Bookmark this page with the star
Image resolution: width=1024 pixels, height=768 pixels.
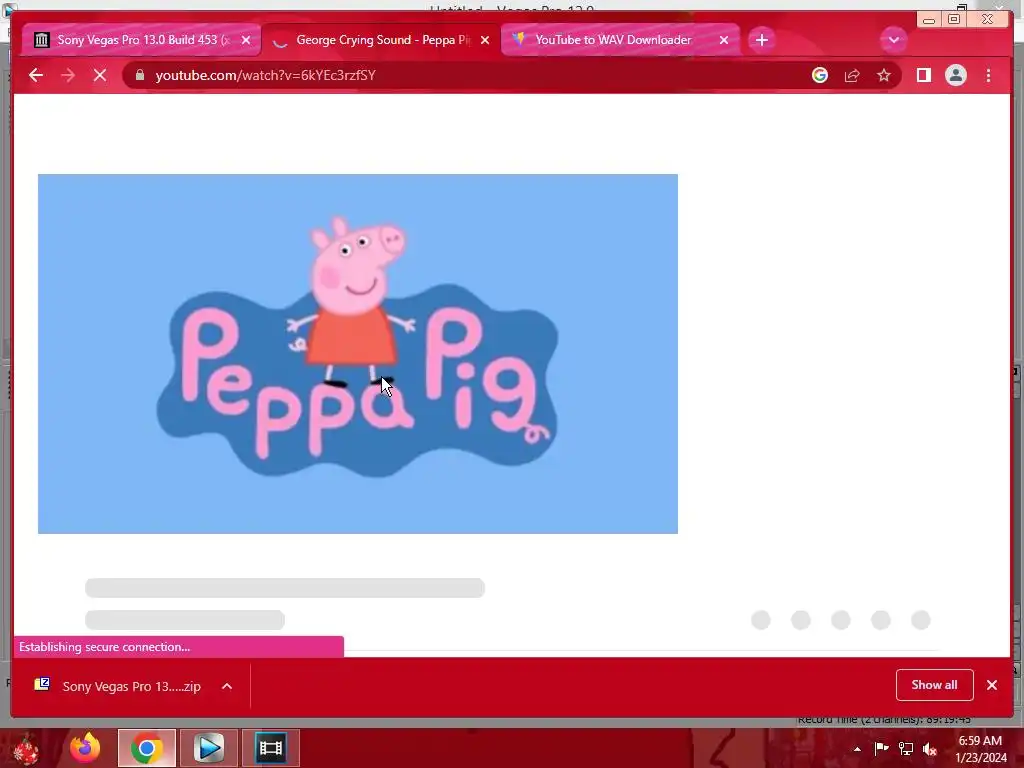coord(884,75)
